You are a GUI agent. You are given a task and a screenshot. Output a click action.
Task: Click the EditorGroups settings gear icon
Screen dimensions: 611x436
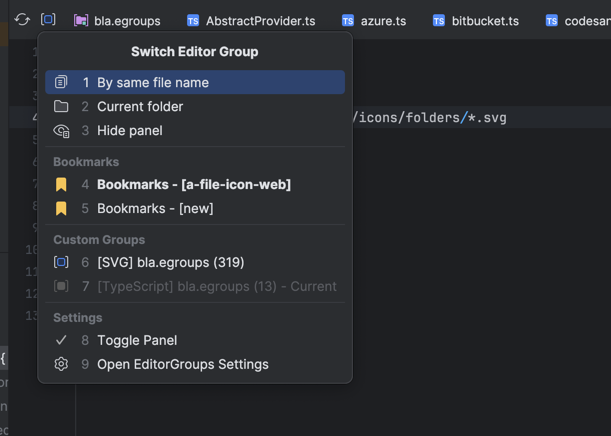click(61, 364)
